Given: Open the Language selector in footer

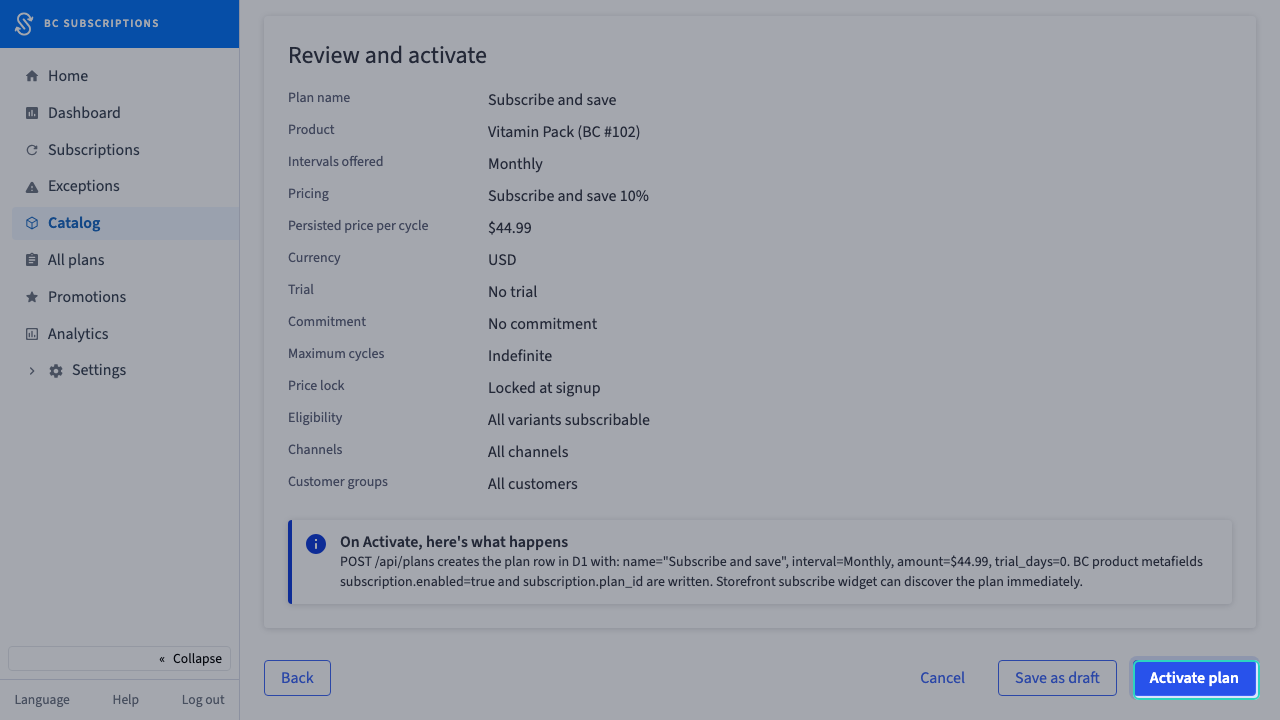Looking at the screenshot, I should 42,700.
